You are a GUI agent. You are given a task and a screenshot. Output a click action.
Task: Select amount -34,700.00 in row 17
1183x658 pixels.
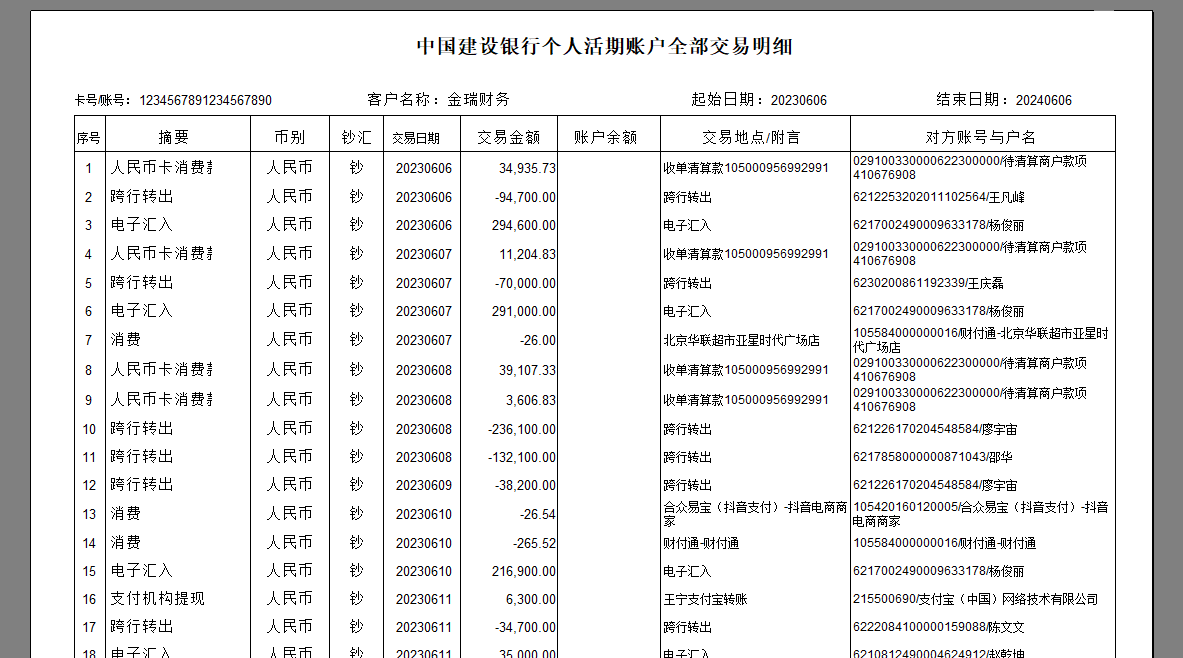click(525, 627)
